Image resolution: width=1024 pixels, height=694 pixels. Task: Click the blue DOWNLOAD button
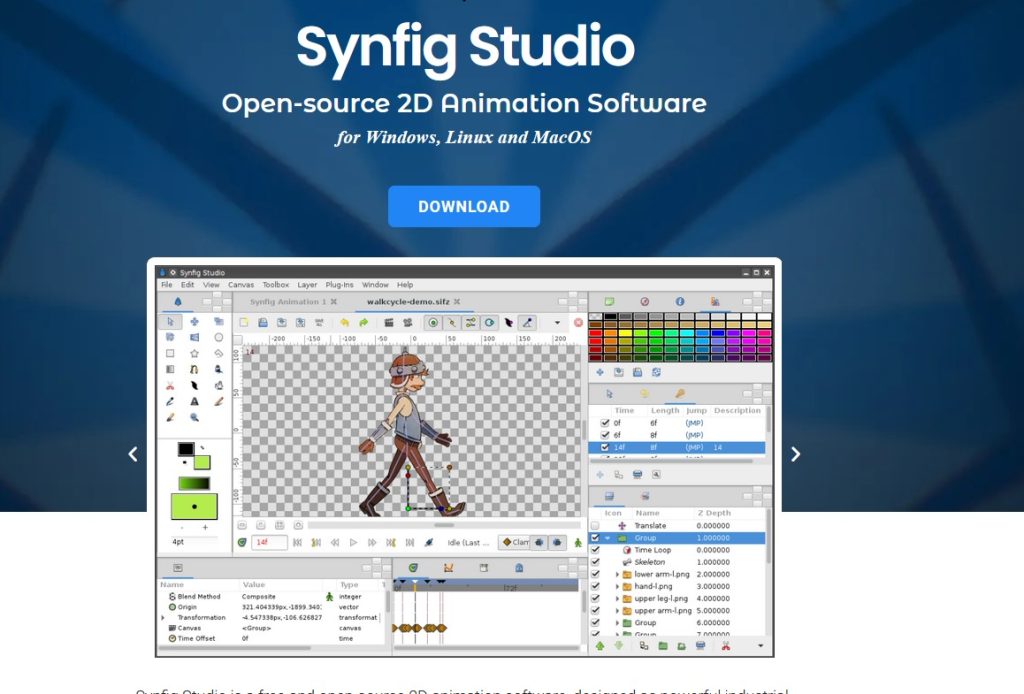click(464, 206)
